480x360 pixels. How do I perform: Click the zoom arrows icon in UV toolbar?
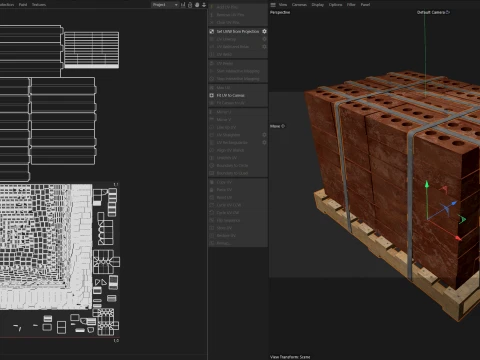coord(204,5)
